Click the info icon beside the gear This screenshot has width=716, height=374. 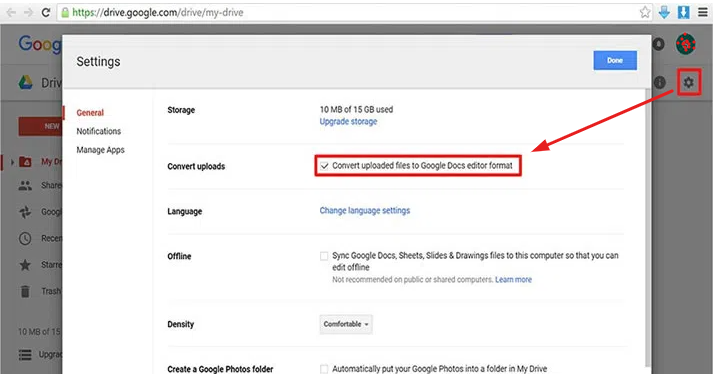[659, 83]
